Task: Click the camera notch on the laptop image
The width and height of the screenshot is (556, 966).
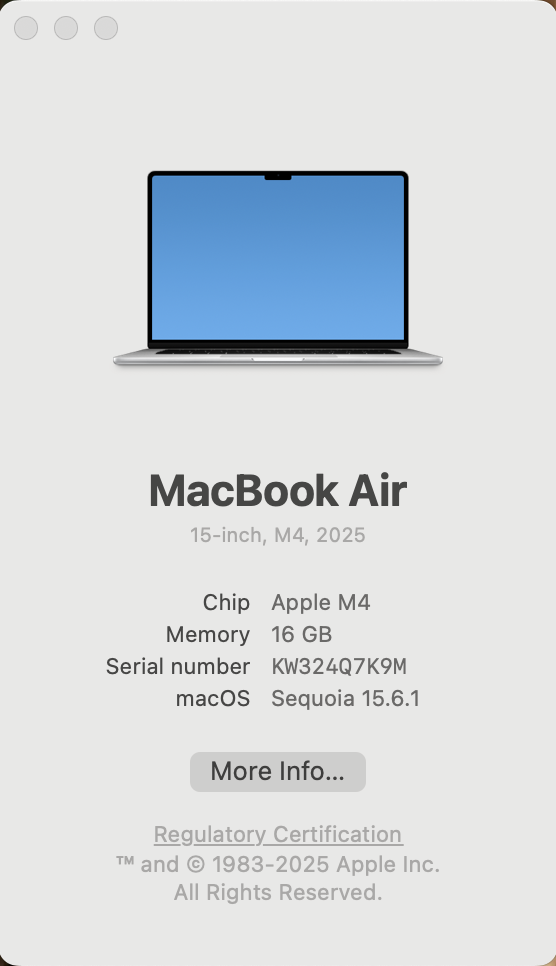Action: tap(277, 177)
